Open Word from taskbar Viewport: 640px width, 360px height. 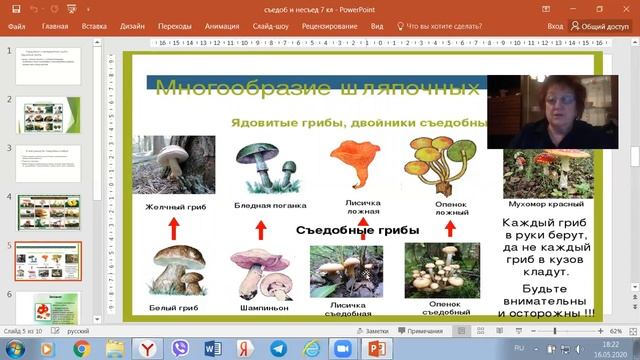point(213,349)
